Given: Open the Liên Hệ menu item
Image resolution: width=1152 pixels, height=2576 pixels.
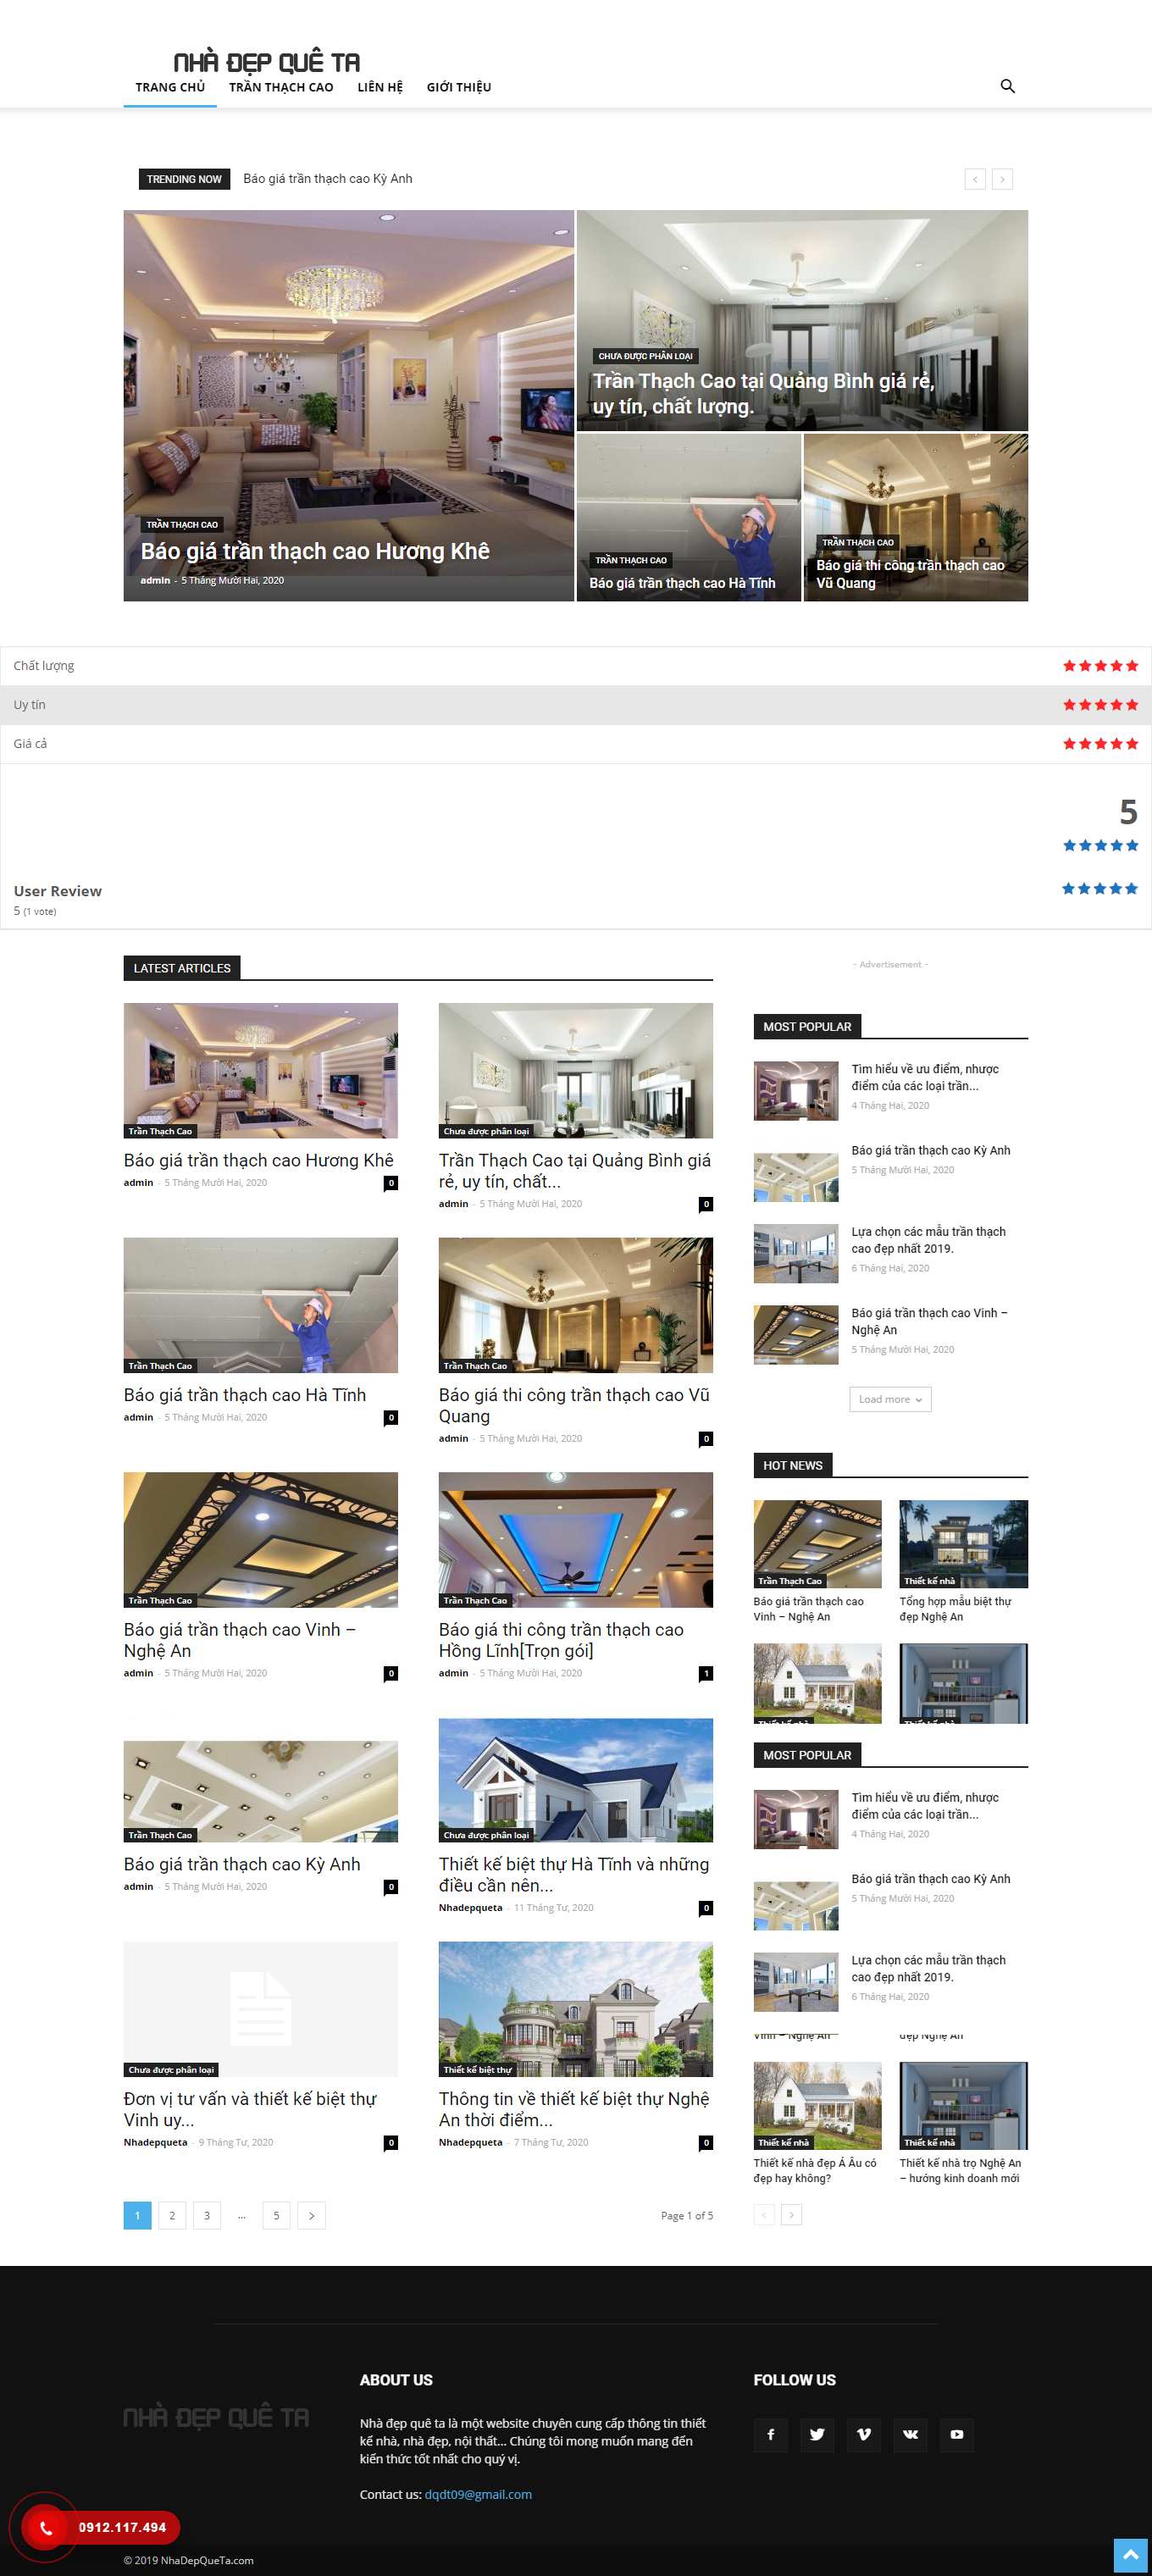Looking at the screenshot, I should pyautogui.click(x=380, y=88).
